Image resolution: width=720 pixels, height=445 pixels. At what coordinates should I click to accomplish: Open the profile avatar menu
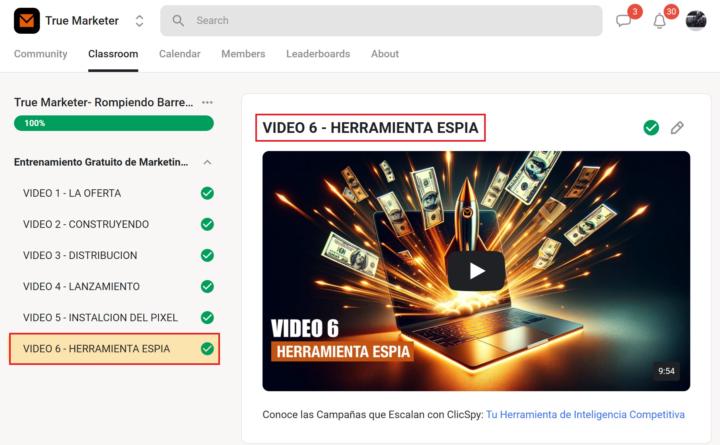696,21
